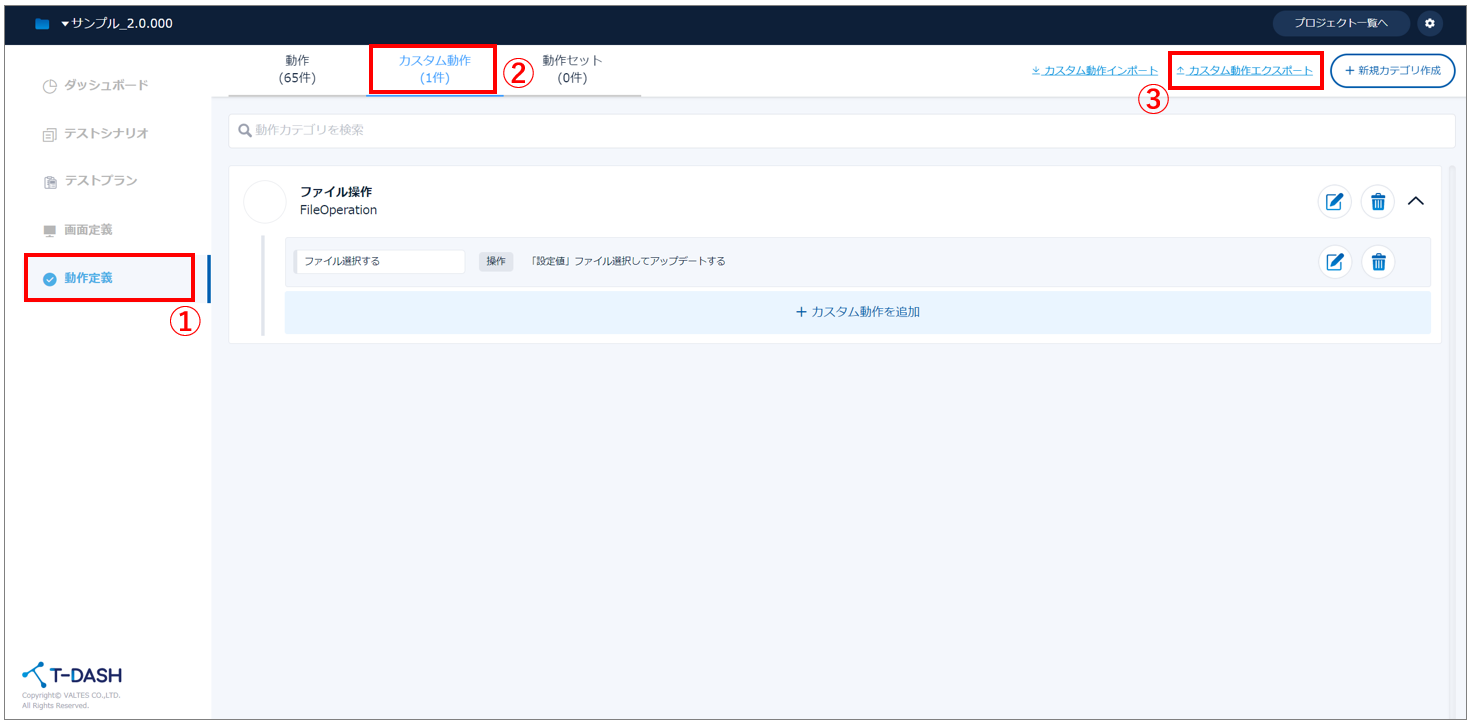Open the 動作セット (0件) tab
The height and width of the screenshot is (724, 1471).
pos(572,69)
